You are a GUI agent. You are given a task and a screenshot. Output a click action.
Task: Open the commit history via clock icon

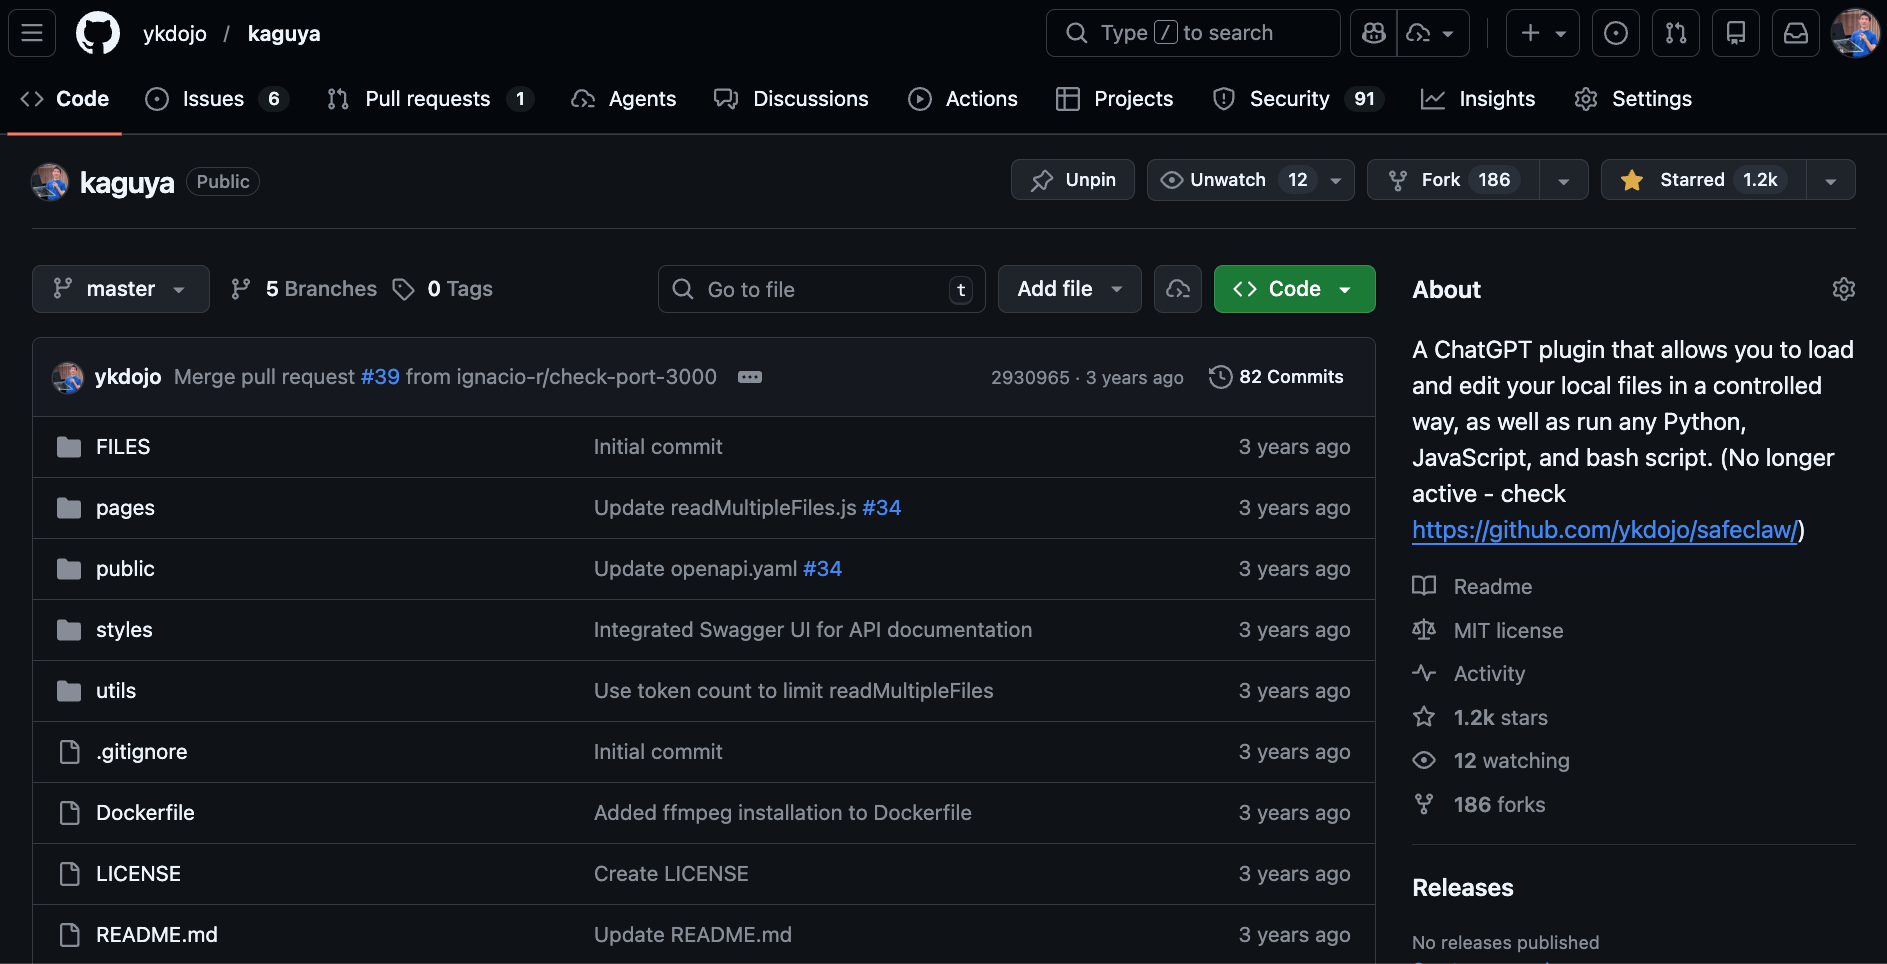tap(1221, 377)
